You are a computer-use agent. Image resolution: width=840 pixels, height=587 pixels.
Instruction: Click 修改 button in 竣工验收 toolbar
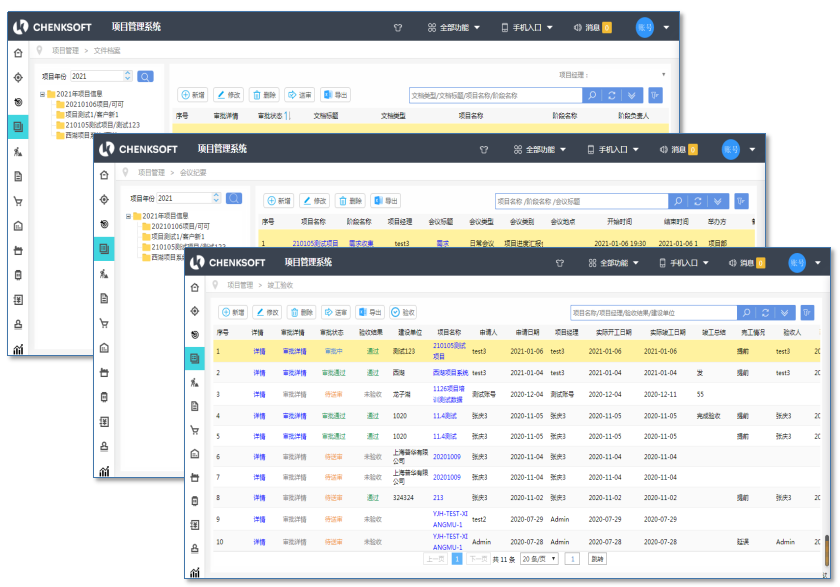pyautogui.click(x=267, y=312)
